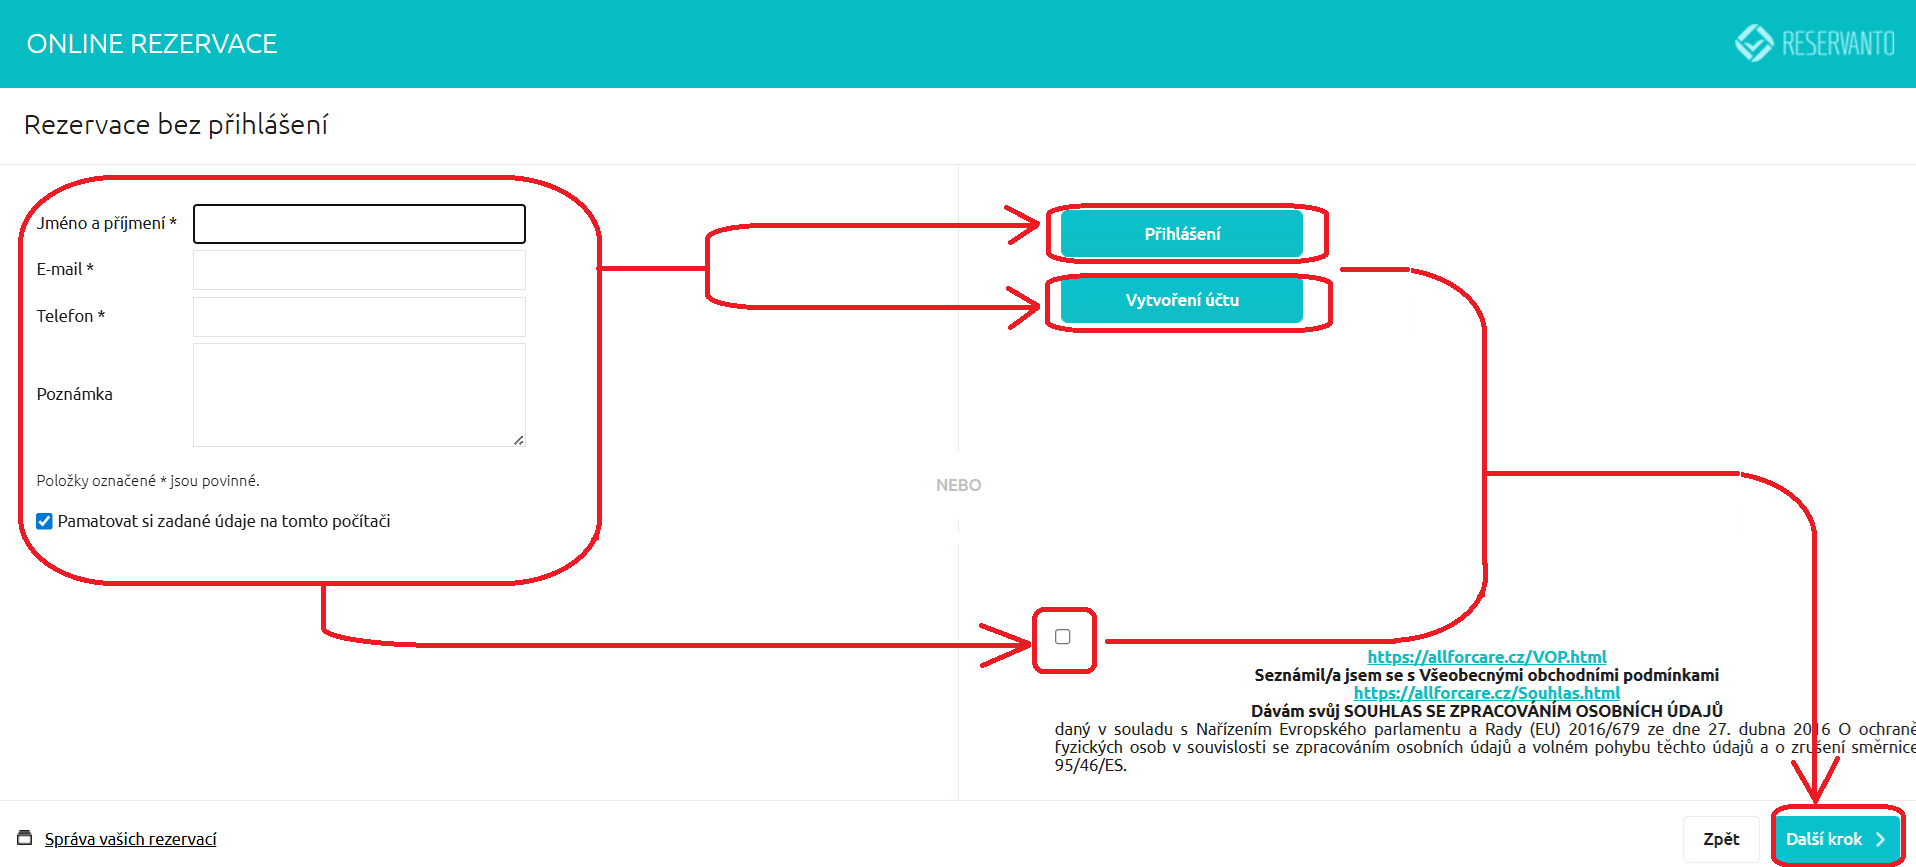Focus the Jméno a příjmení input field
The width and height of the screenshot is (1916, 867).
tap(359, 224)
